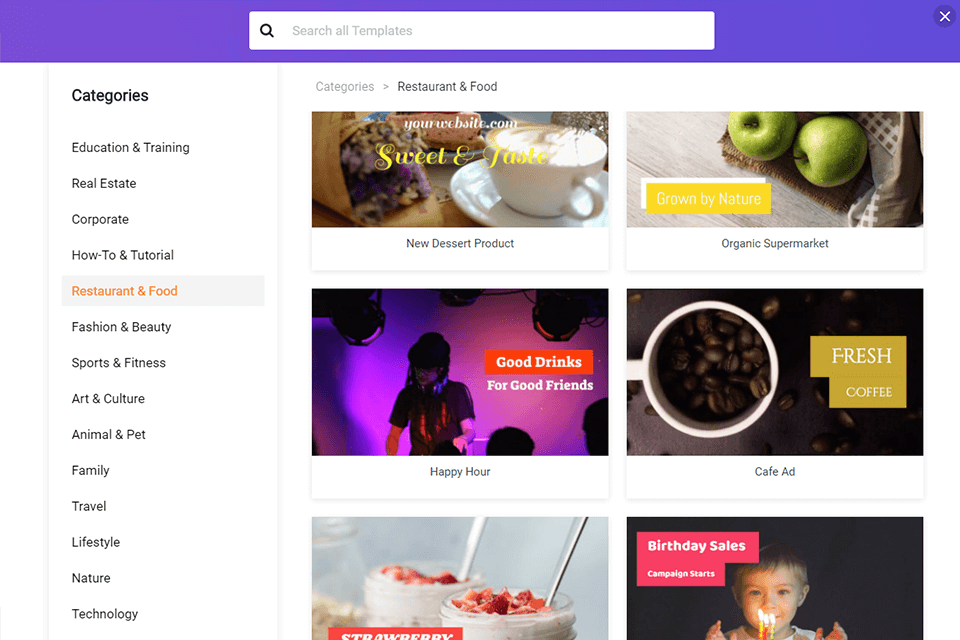Open the Real Estate category
Screen dimensions: 960x640
tap(104, 184)
